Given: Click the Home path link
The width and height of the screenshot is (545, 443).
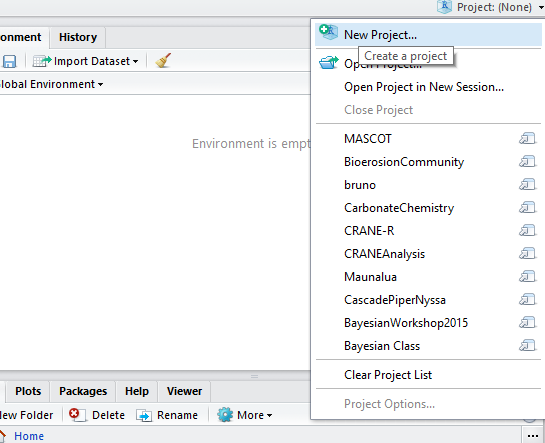Looking at the screenshot, I should 29,436.
